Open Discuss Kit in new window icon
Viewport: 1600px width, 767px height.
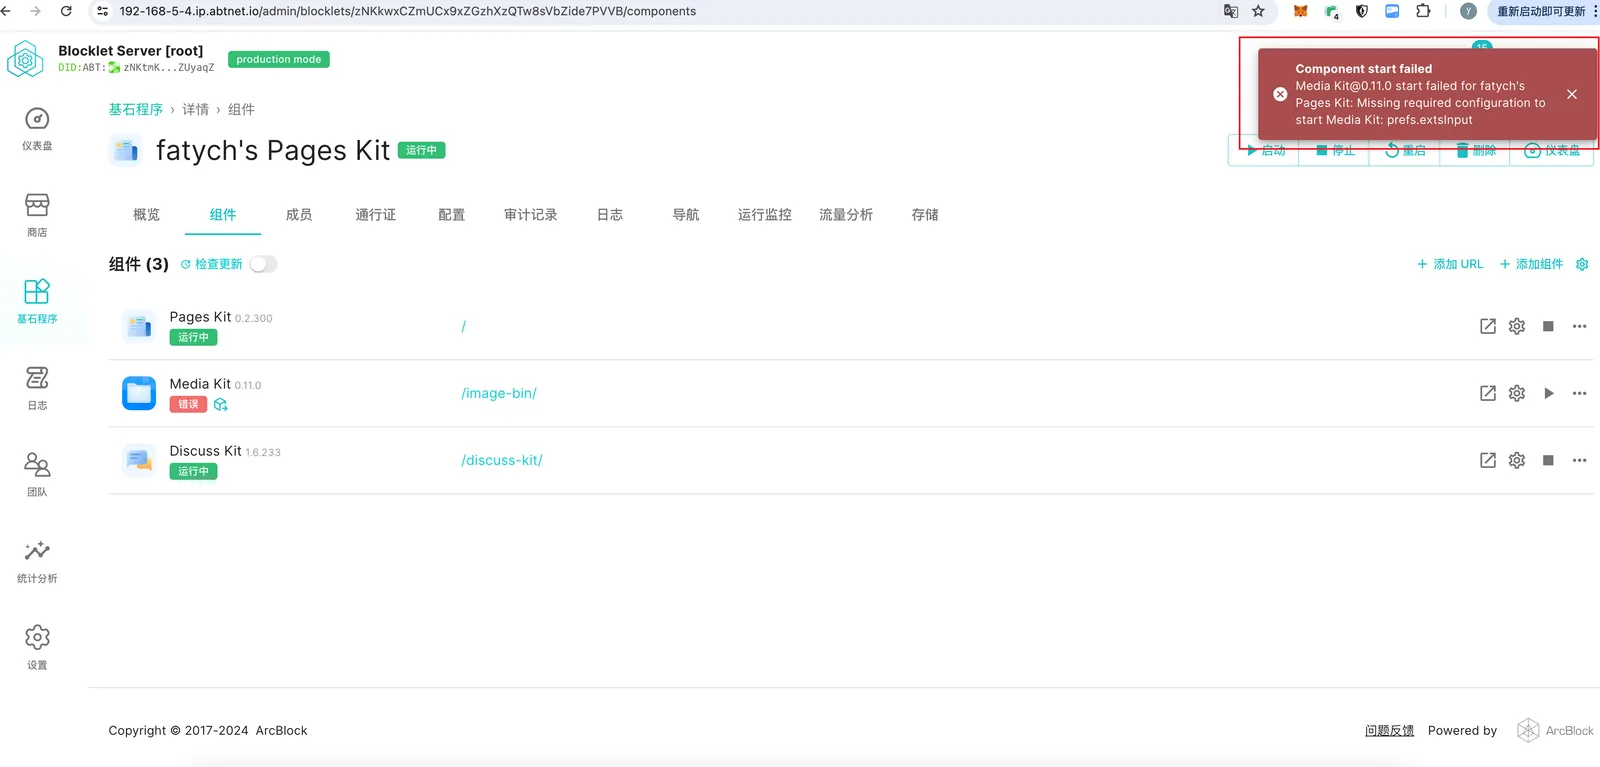pyautogui.click(x=1488, y=460)
